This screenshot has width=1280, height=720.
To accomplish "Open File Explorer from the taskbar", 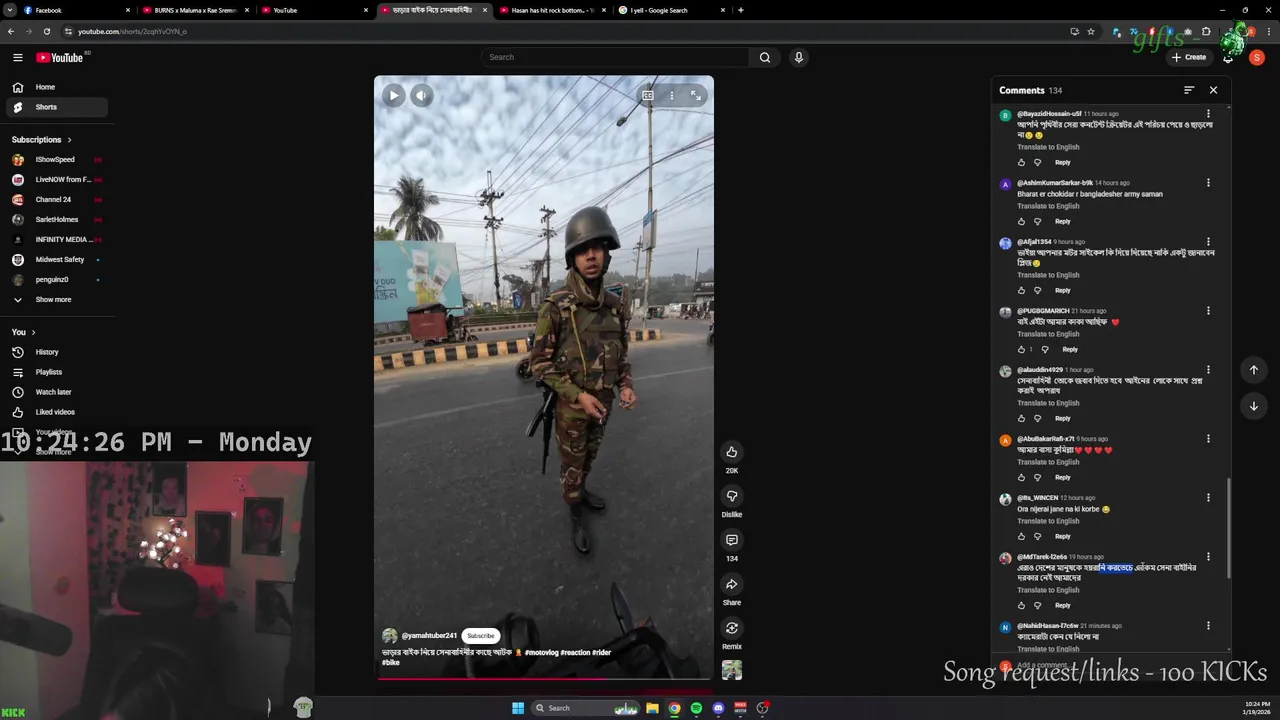I will tap(652, 708).
